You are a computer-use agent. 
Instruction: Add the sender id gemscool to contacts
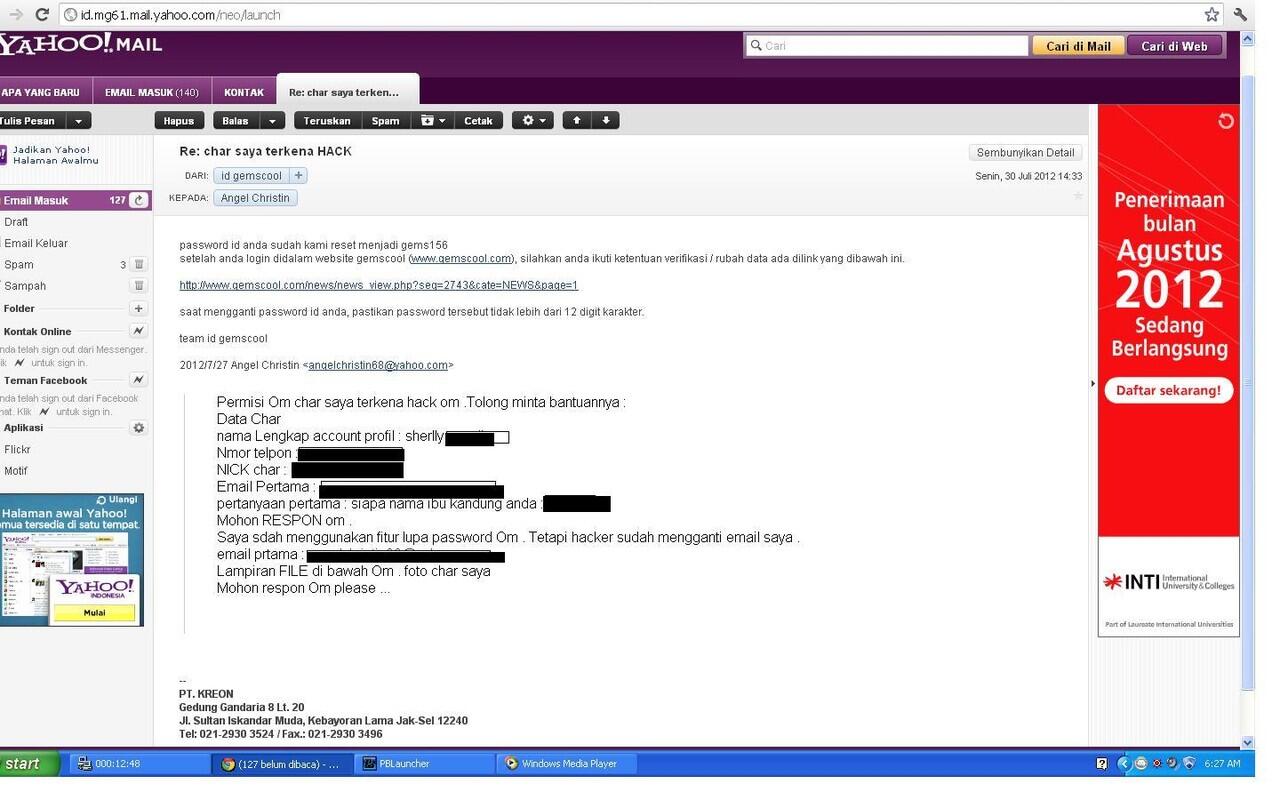click(299, 175)
